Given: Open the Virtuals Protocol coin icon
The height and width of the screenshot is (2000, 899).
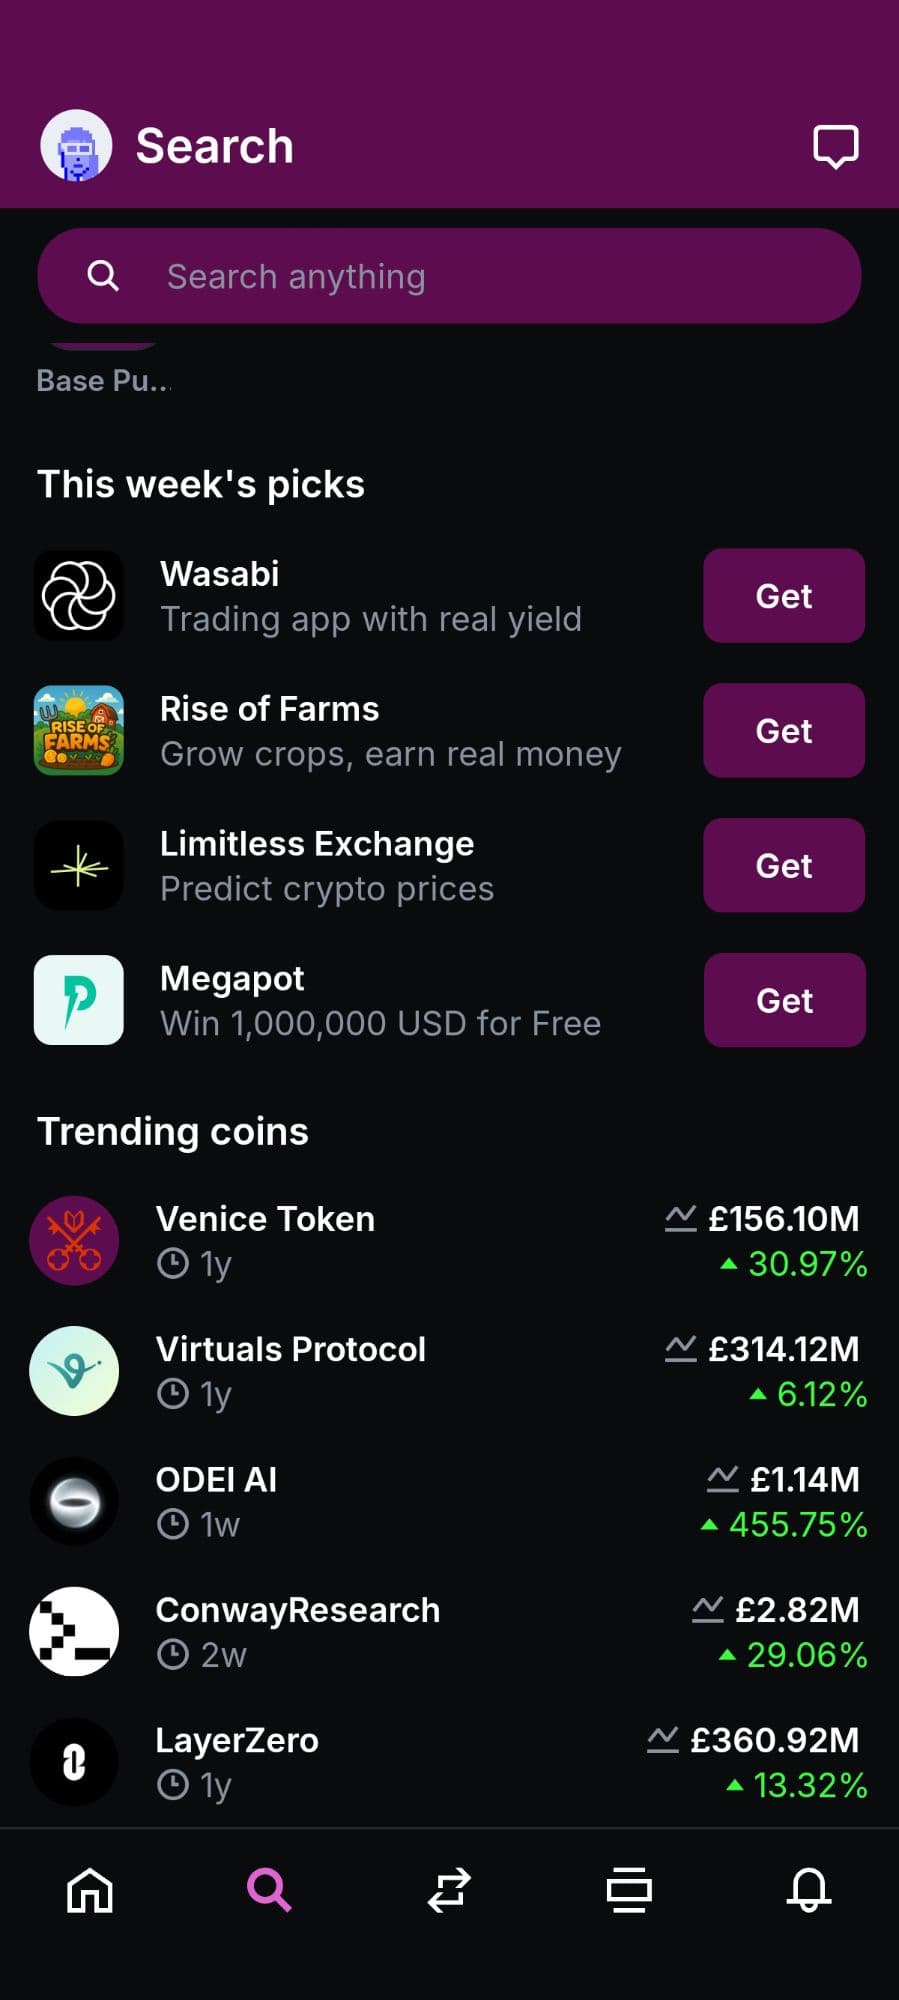Looking at the screenshot, I should point(74,1371).
